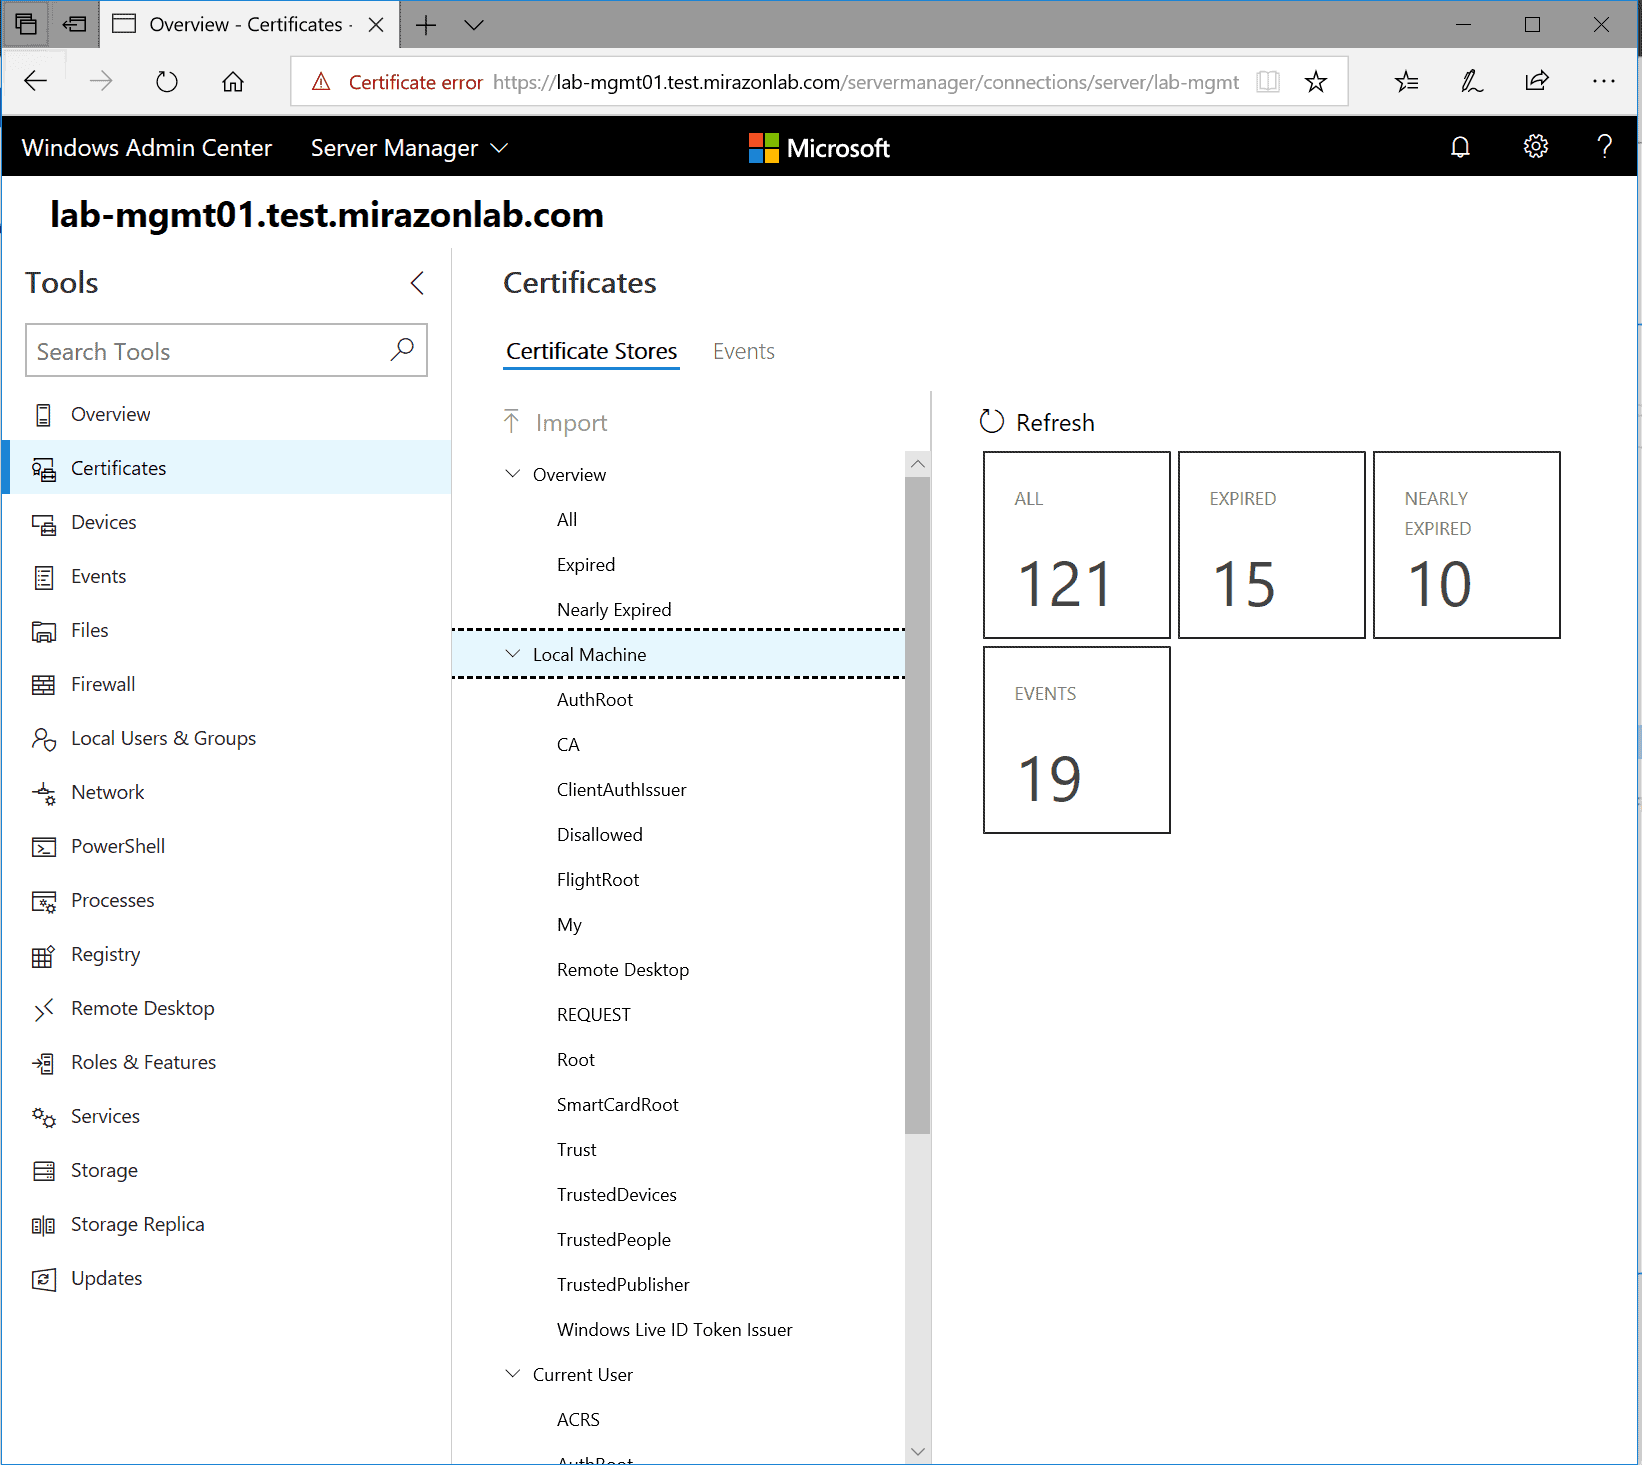This screenshot has width=1642, height=1465.
Task: Click the help question mark icon
Action: 1604,148
